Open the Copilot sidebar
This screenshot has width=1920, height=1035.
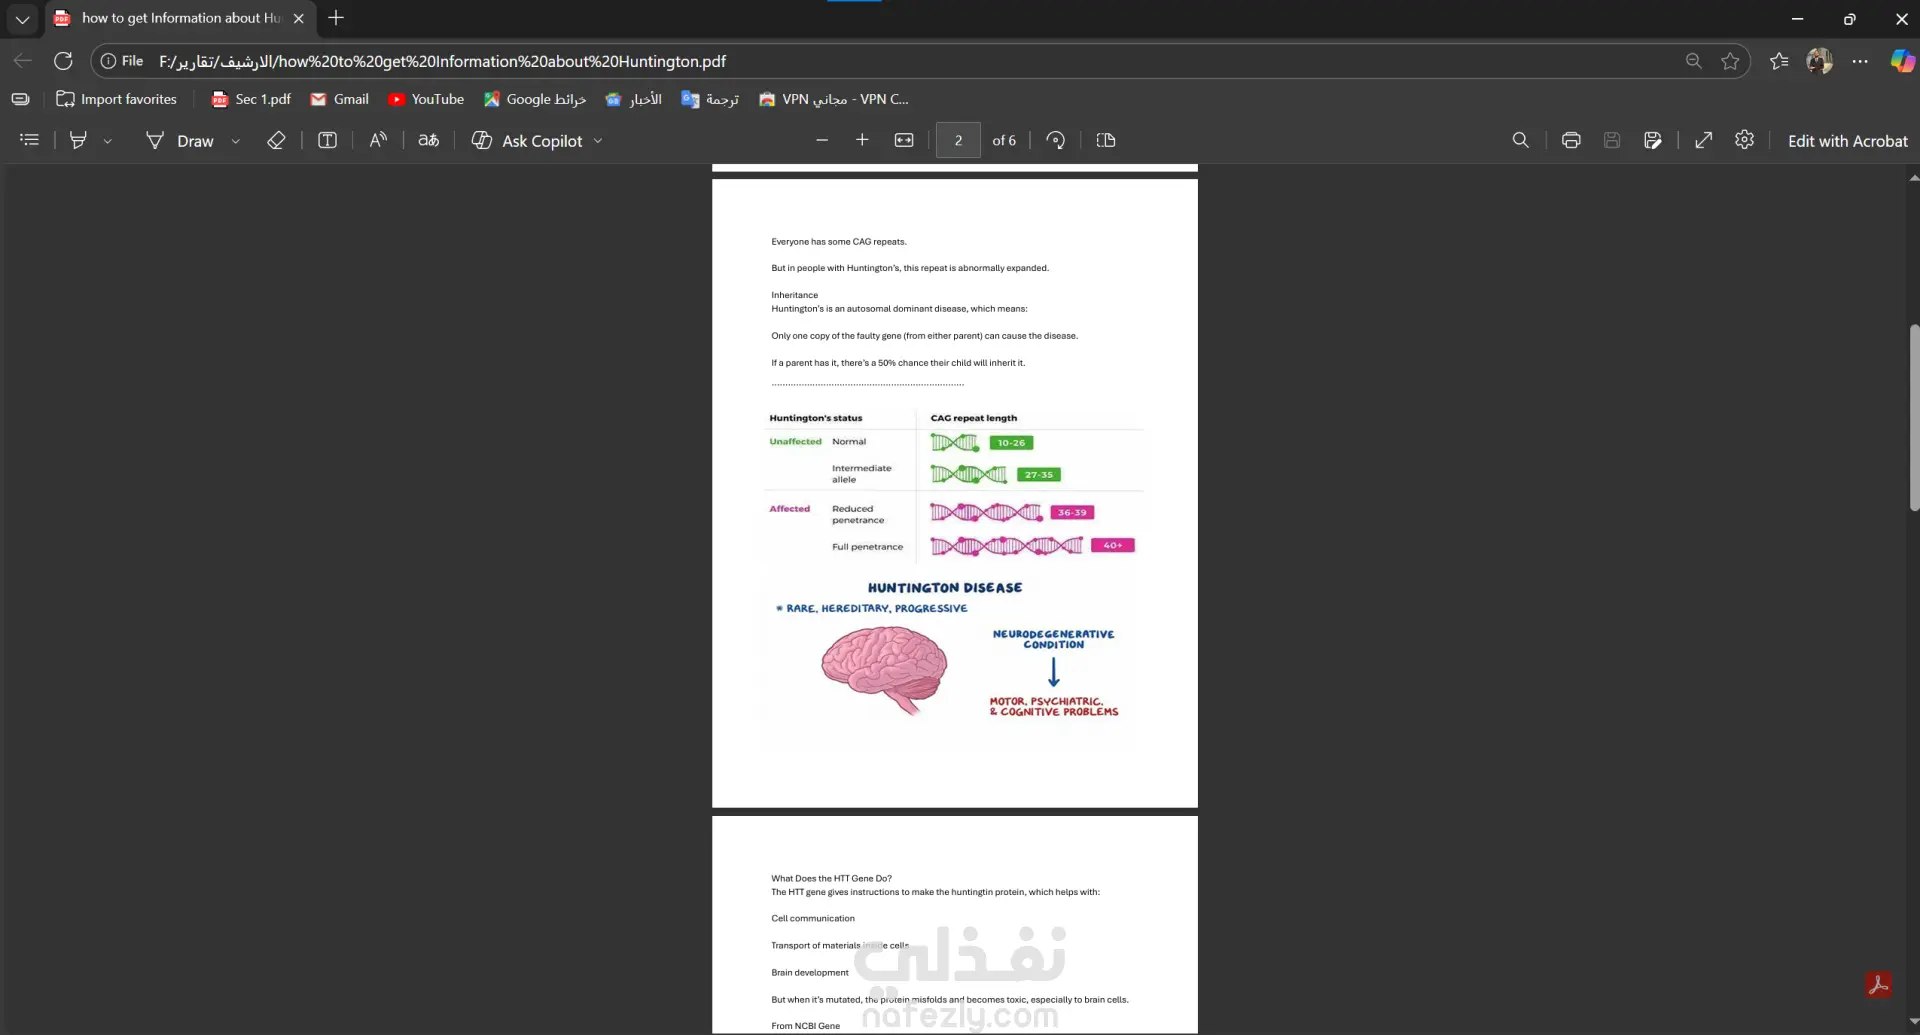1902,61
